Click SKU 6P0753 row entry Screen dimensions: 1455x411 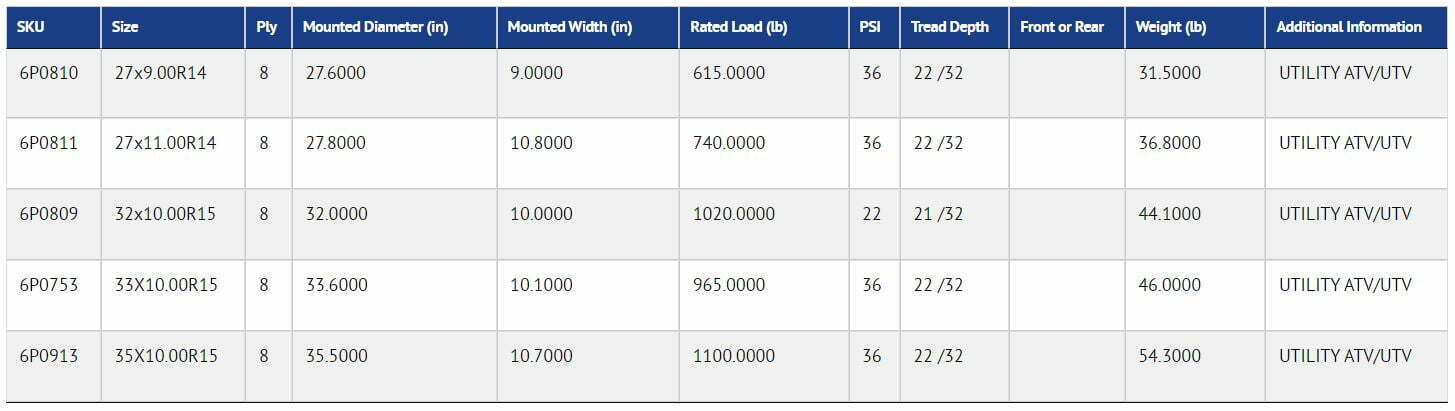(x=48, y=285)
